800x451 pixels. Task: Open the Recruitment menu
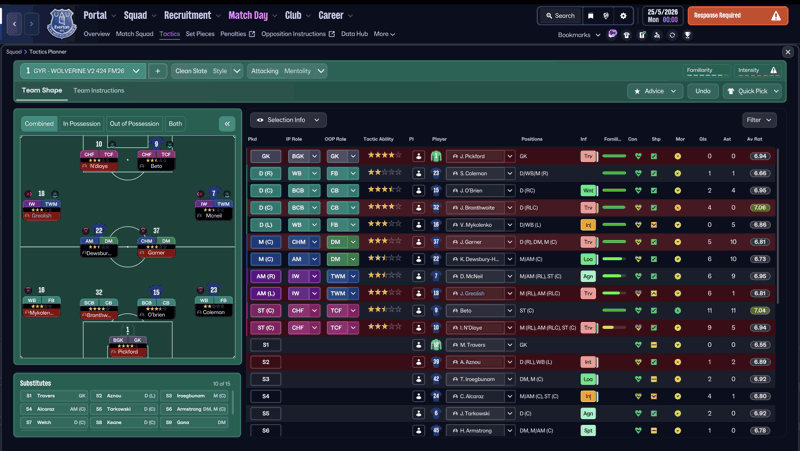click(192, 15)
